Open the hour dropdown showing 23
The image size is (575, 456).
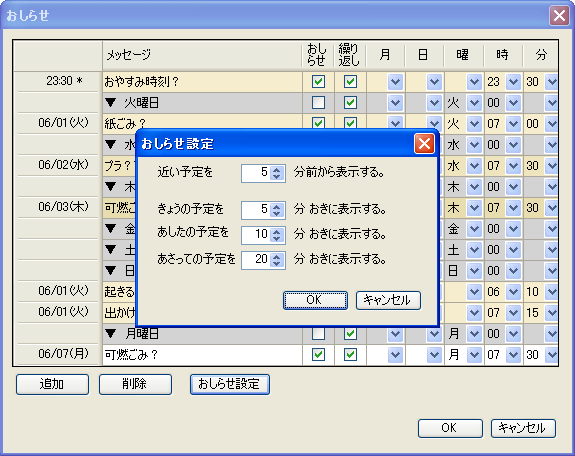click(x=513, y=81)
